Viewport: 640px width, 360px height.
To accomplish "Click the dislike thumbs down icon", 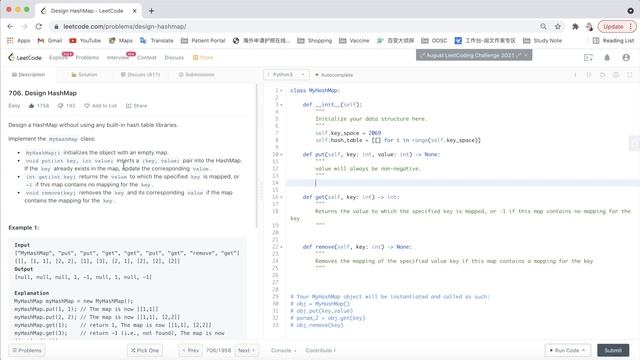I will [60, 106].
